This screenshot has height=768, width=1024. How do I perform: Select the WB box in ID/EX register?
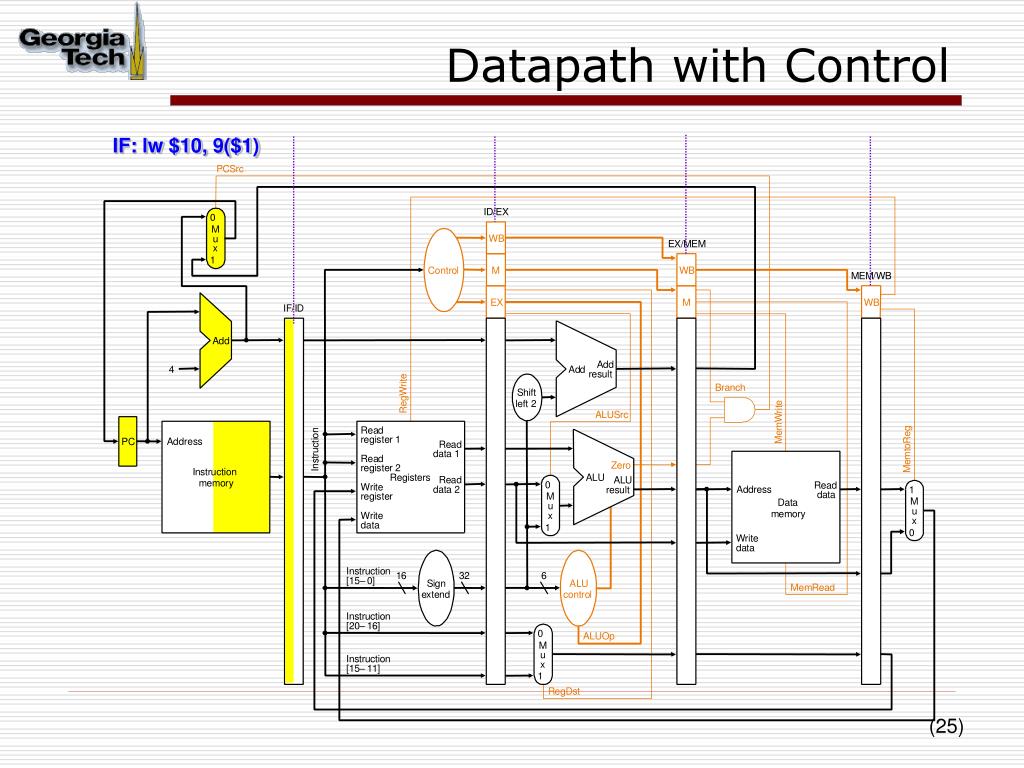496,238
